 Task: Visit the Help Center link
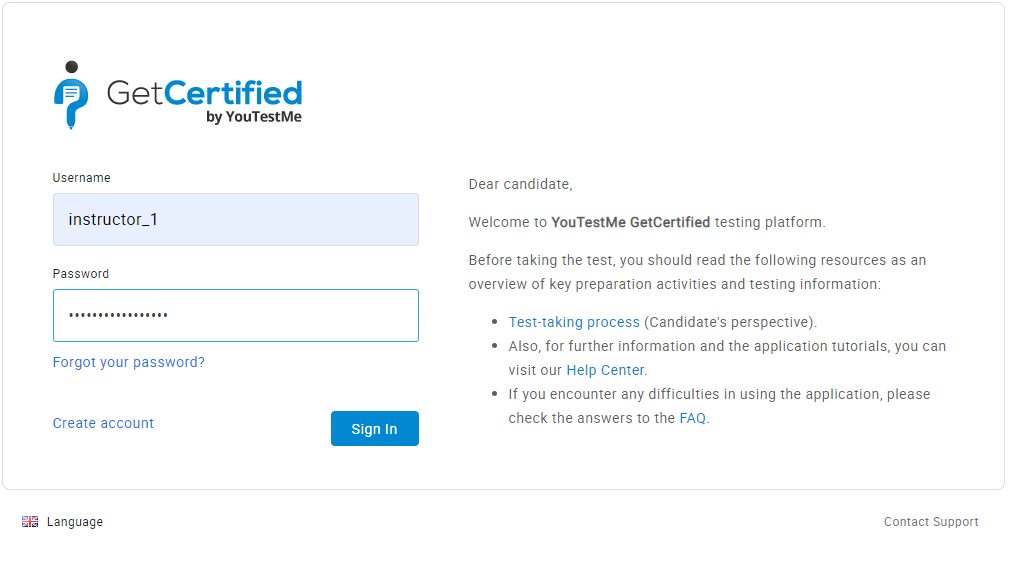point(605,370)
